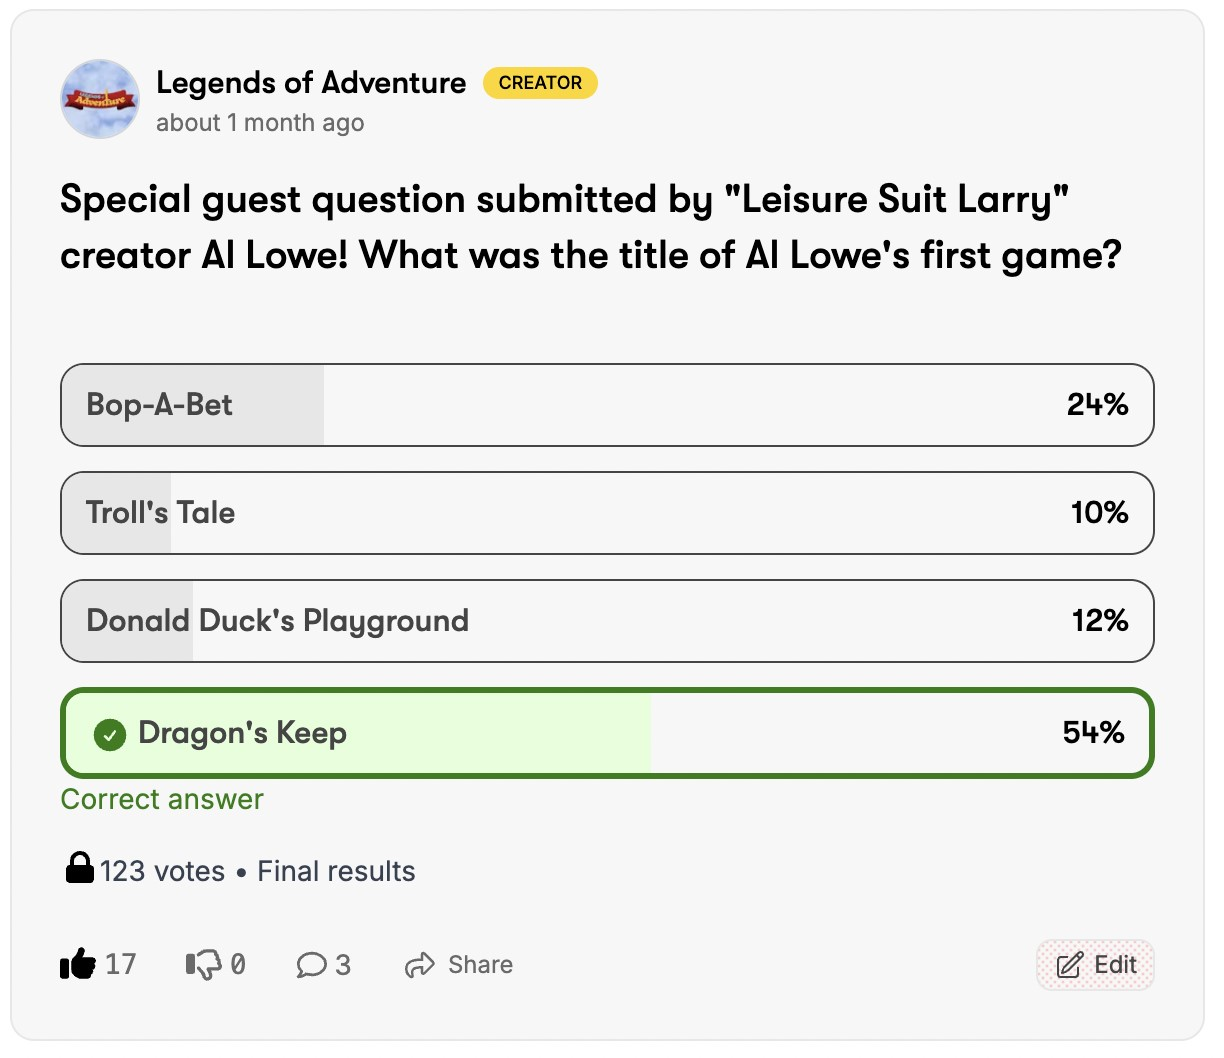This screenshot has width=1224, height=1058.
Task: Open comments via speech bubble icon
Action: (x=311, y=965)
